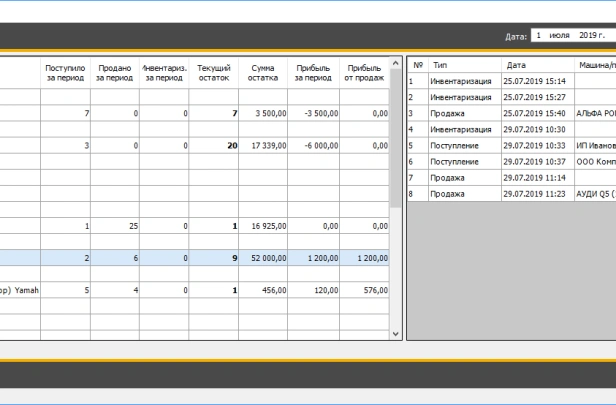This screenshot has height=405, width=616.
Task: Click the 'Текущий остаток' column header
Action: (x=214, y=72)
